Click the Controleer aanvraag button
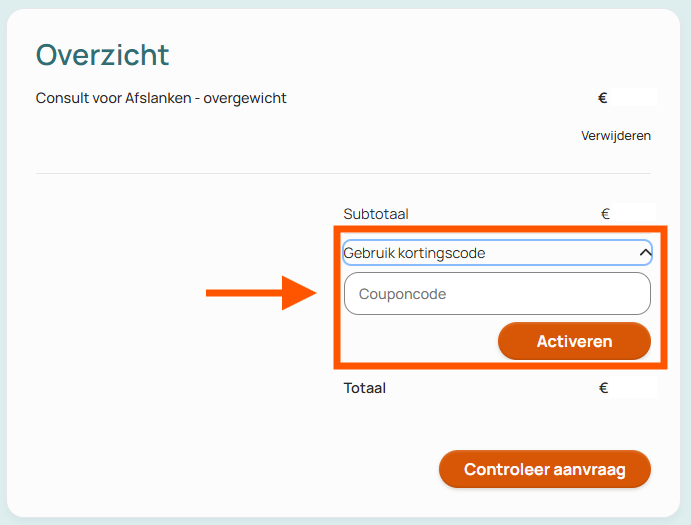The height and width of the screenshot is (525, 691). click(545, 469)
